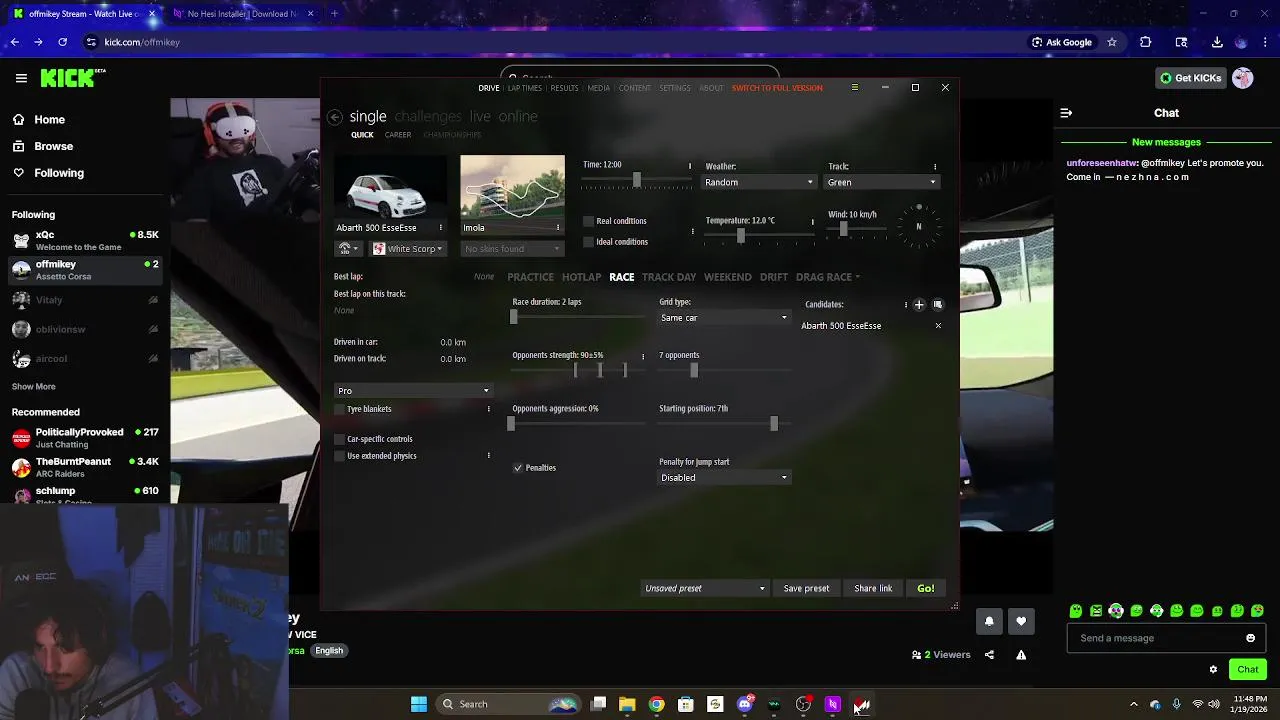The height and width of the screenshot is (720, 1280).
Task: Click the green Chat send button
Action: coord(1248,670)
